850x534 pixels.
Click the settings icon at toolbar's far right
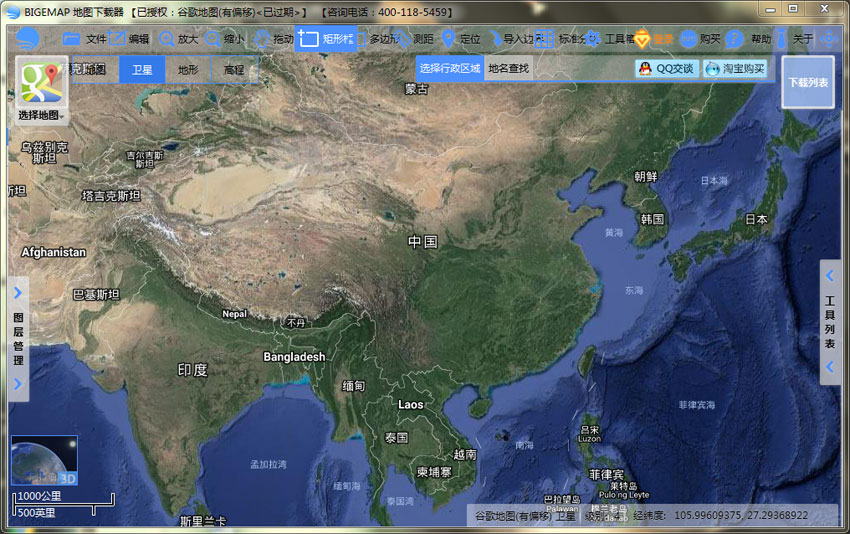click(x=829, y=39)
